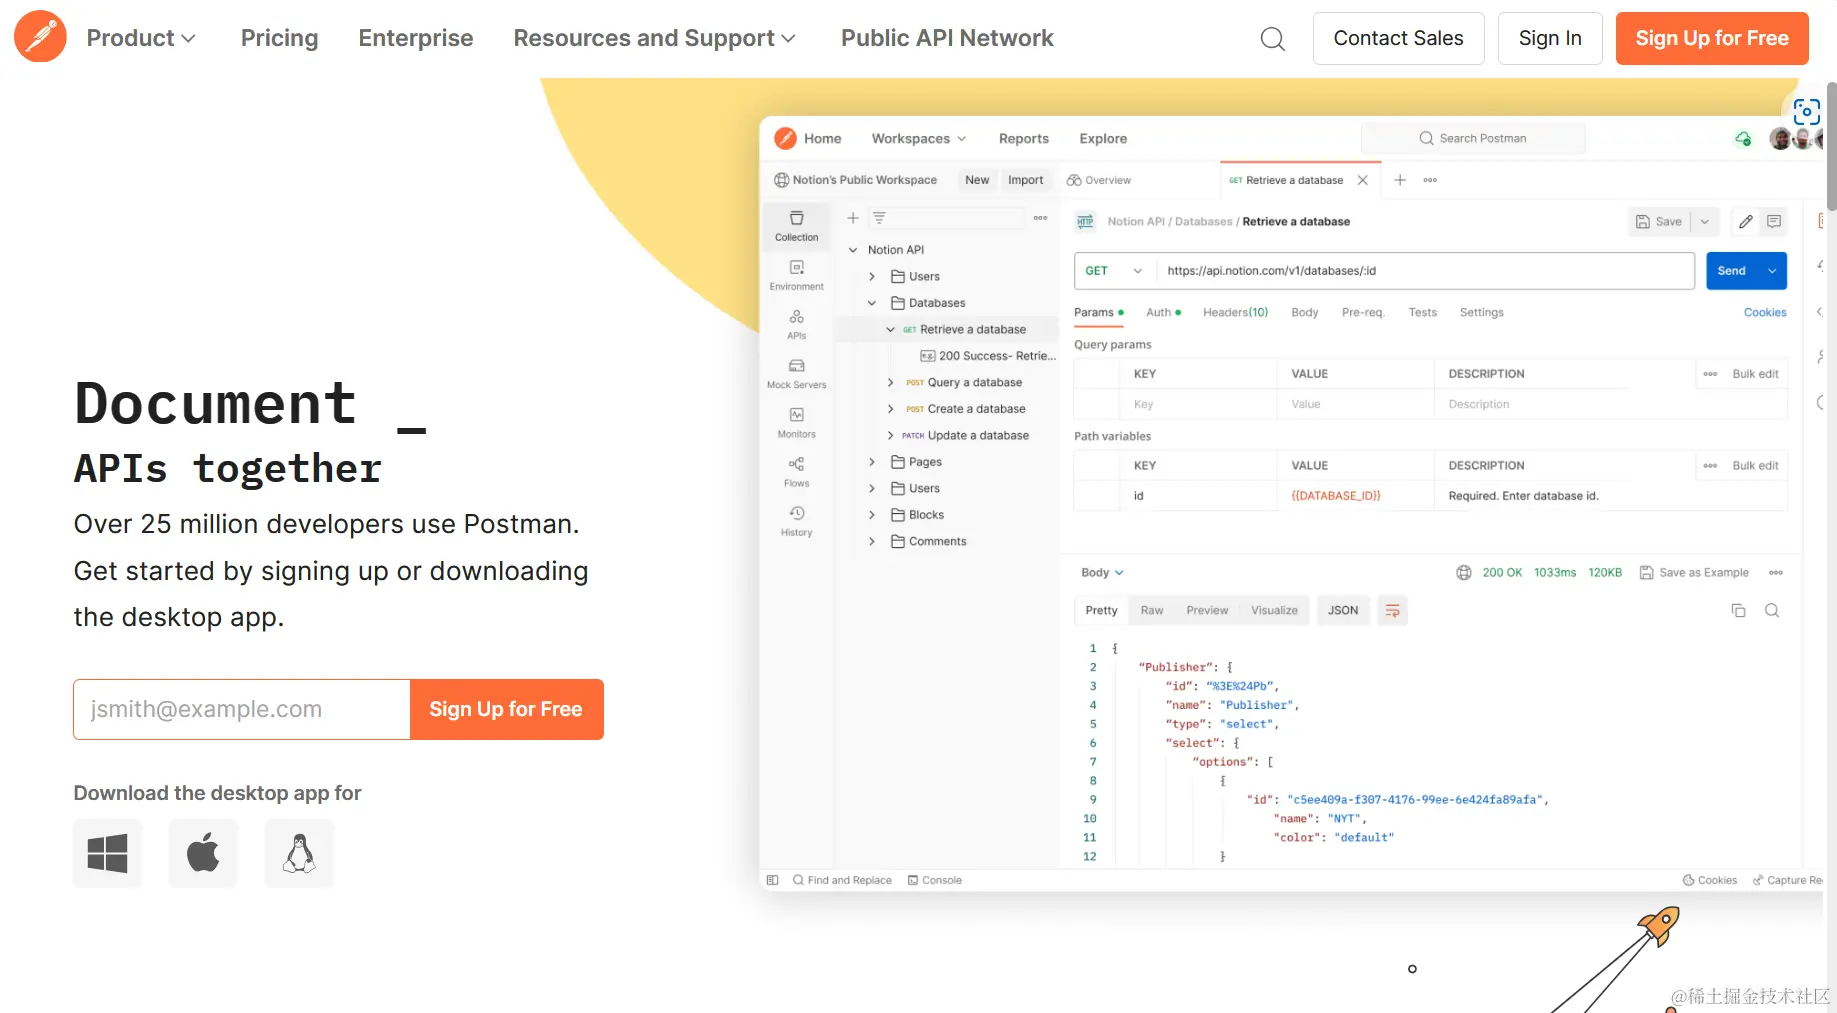Open a new request tab with plus
1837x1013 pixels.
click(x=1400, y=180)
